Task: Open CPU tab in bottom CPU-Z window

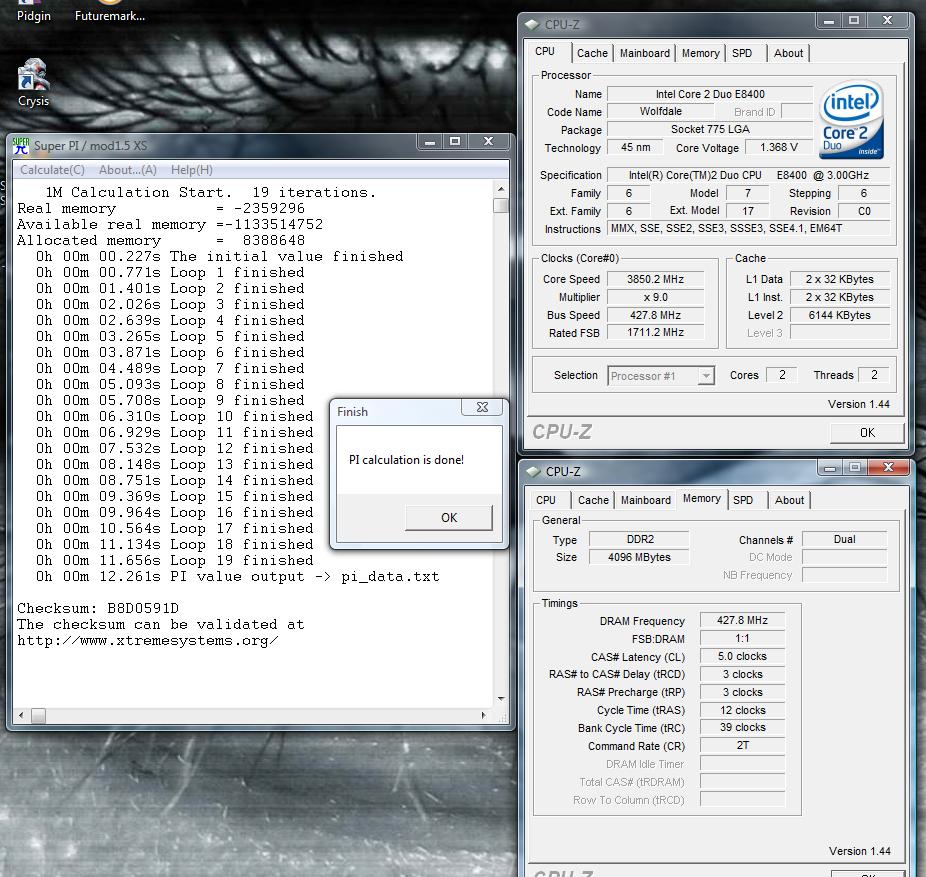Action: (x=546, y=500)
